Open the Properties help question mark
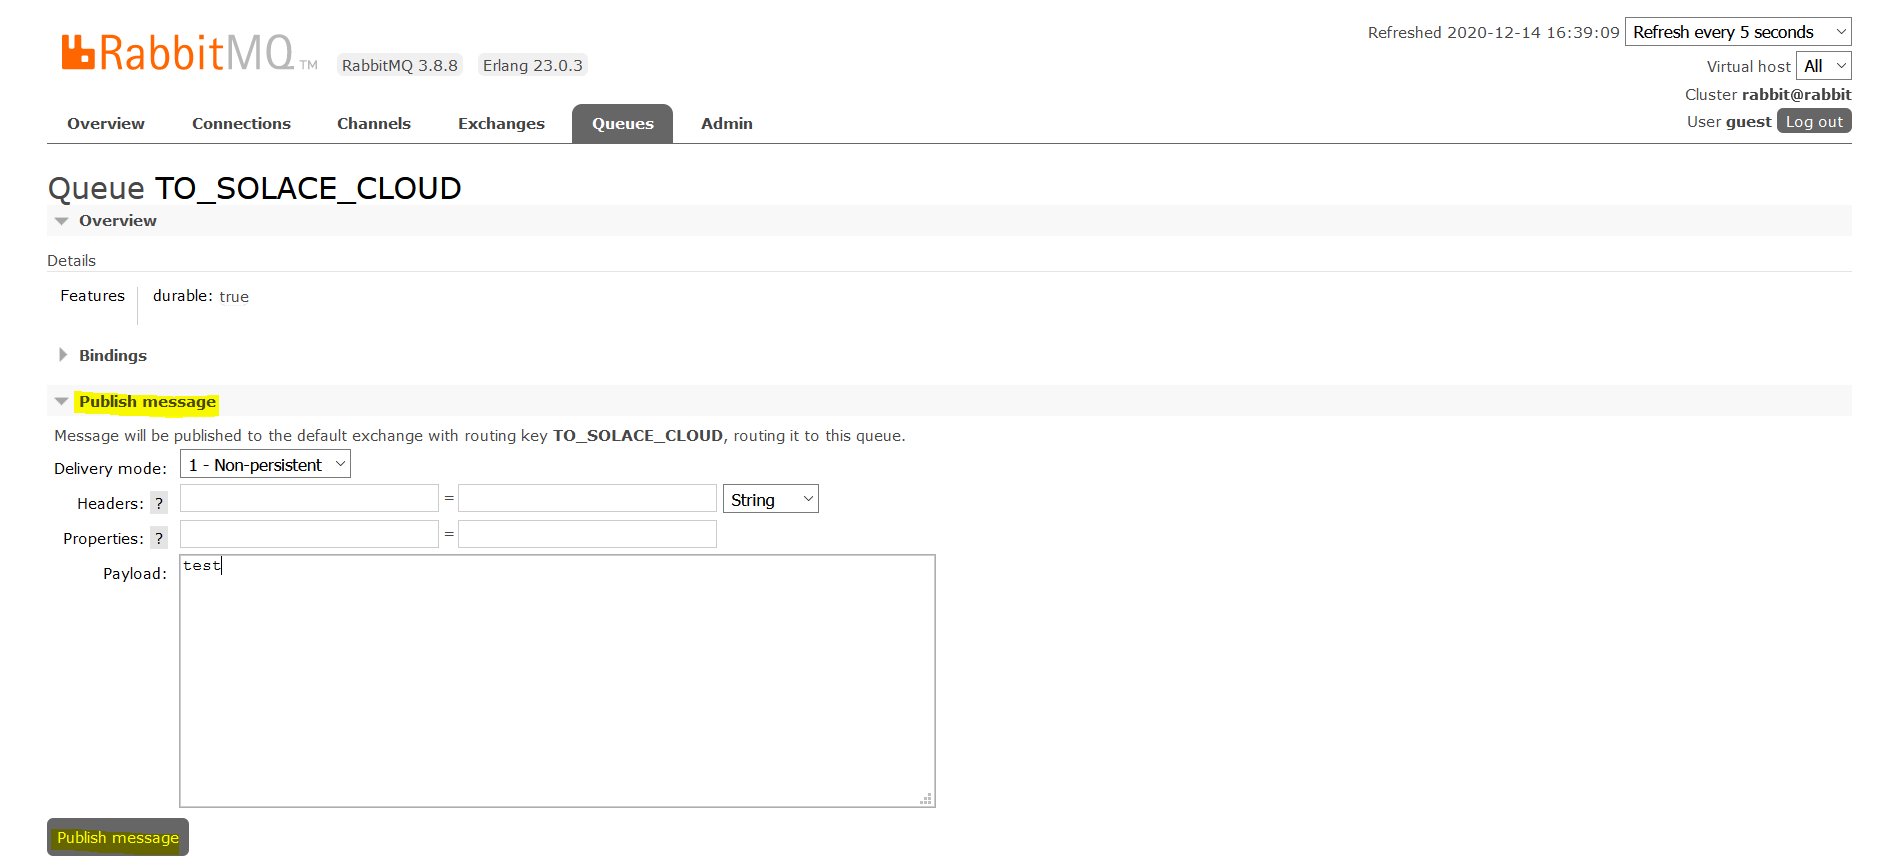The width and height of the screenshot is (1898, 868). click(x=159, y=538)
